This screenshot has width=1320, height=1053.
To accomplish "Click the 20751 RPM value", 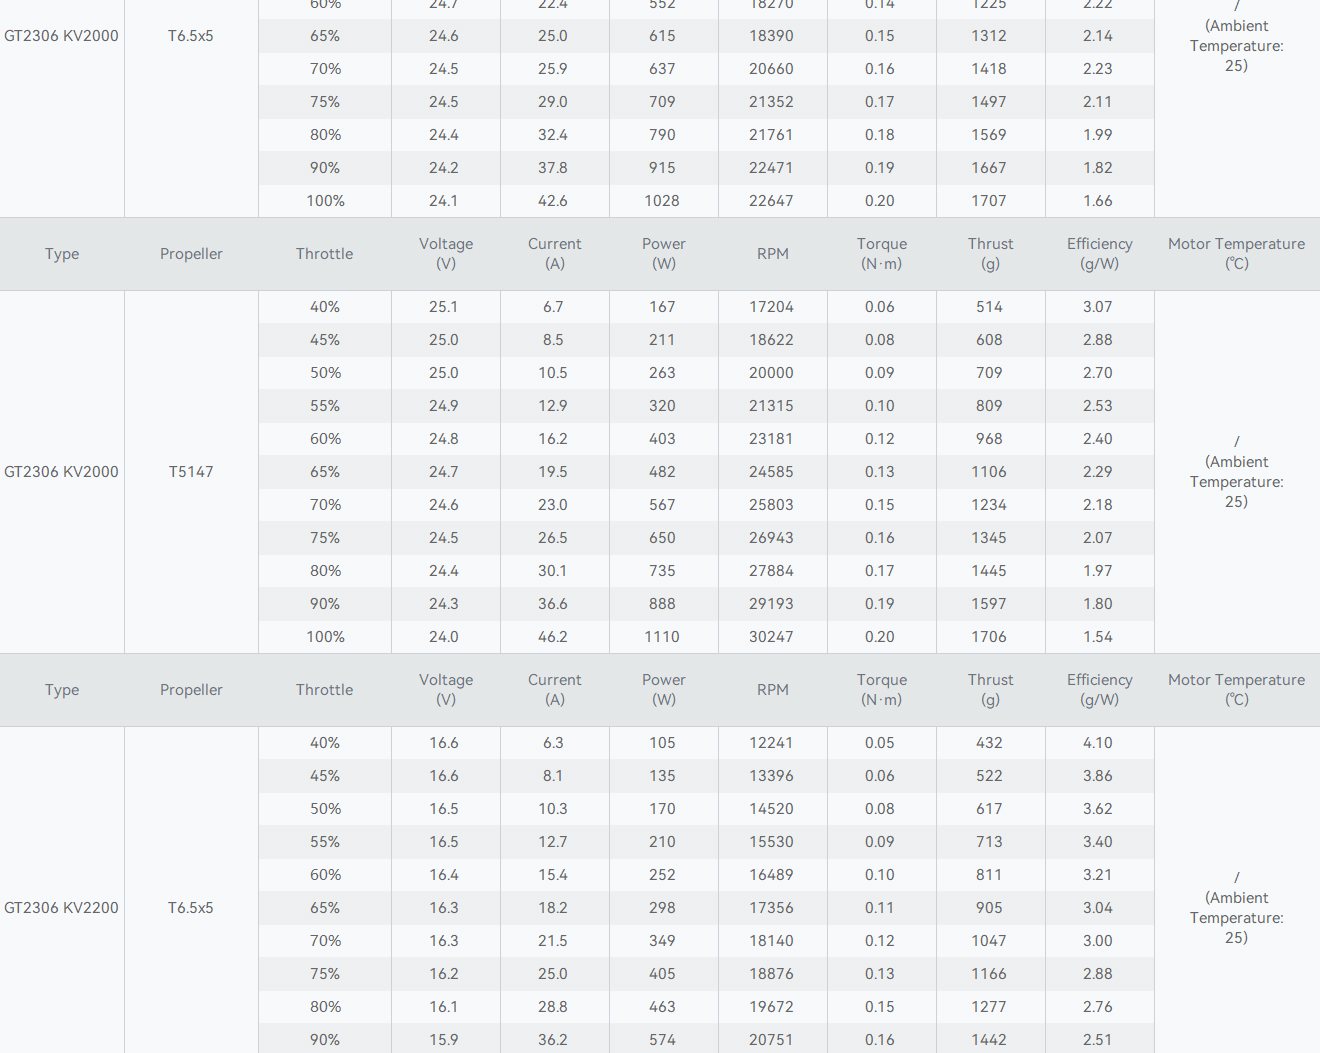I will (x=771, y=1040).
